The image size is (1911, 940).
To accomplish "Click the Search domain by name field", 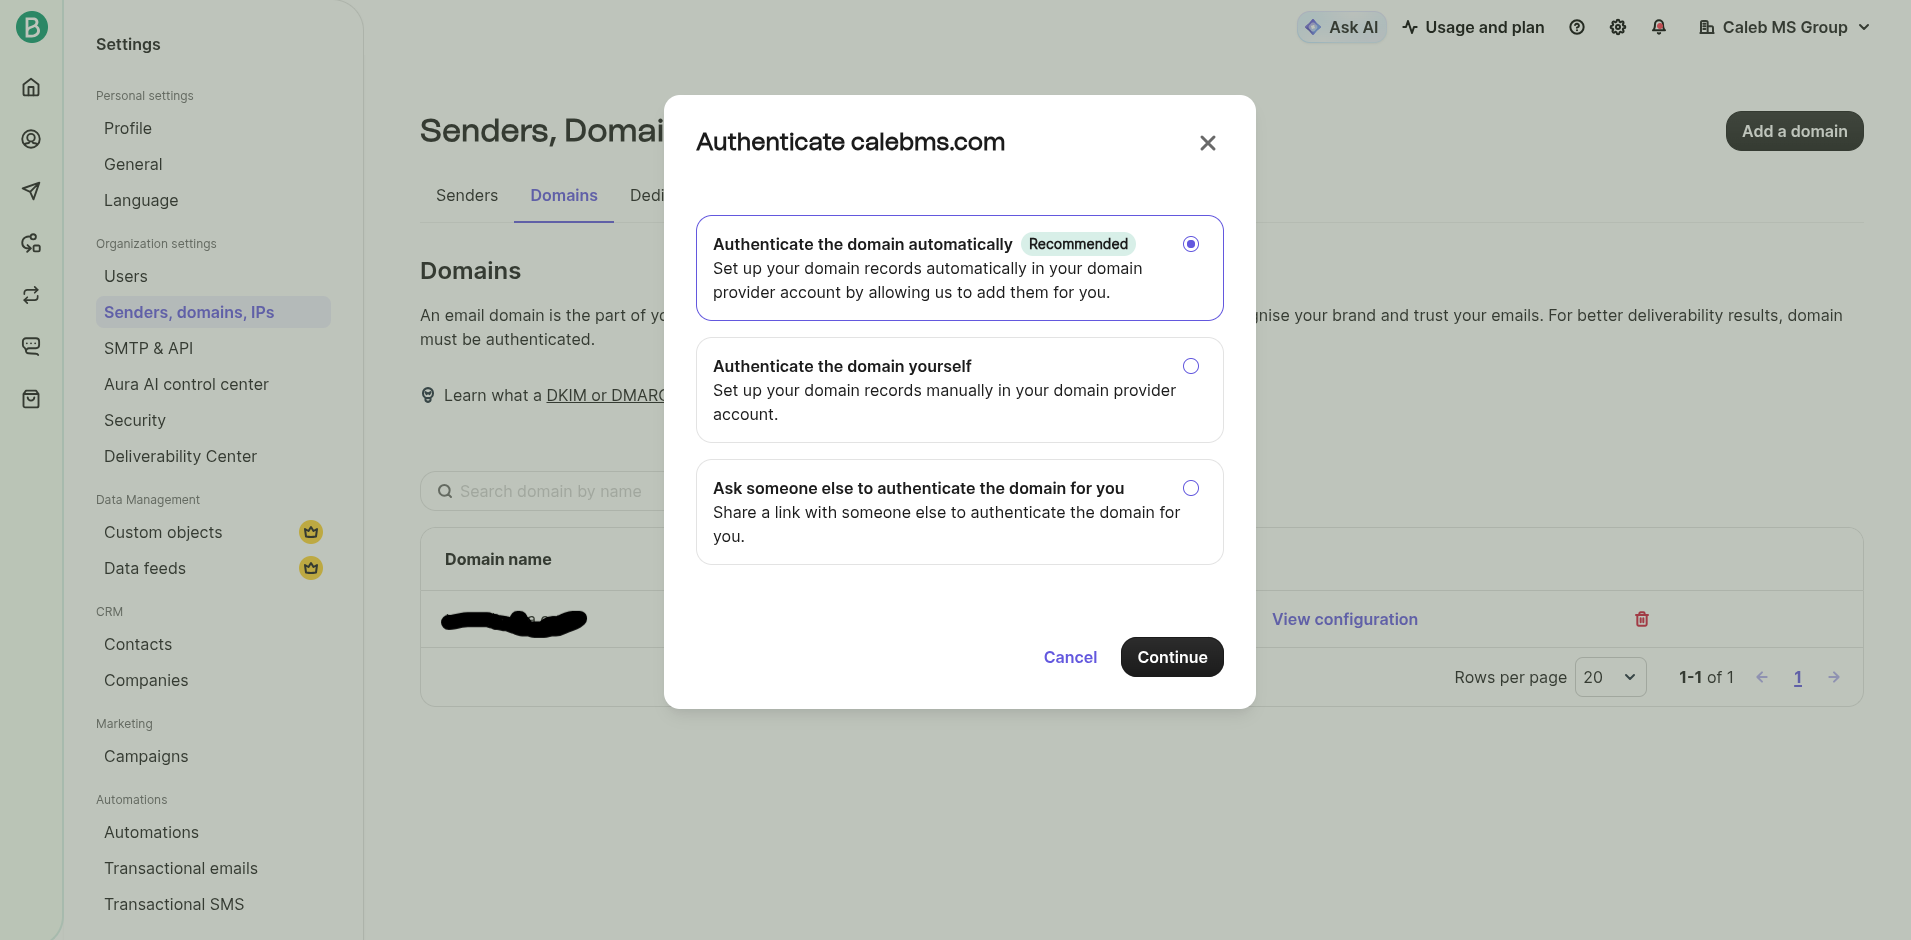I will pyautogui.click(x=542, y=491).
